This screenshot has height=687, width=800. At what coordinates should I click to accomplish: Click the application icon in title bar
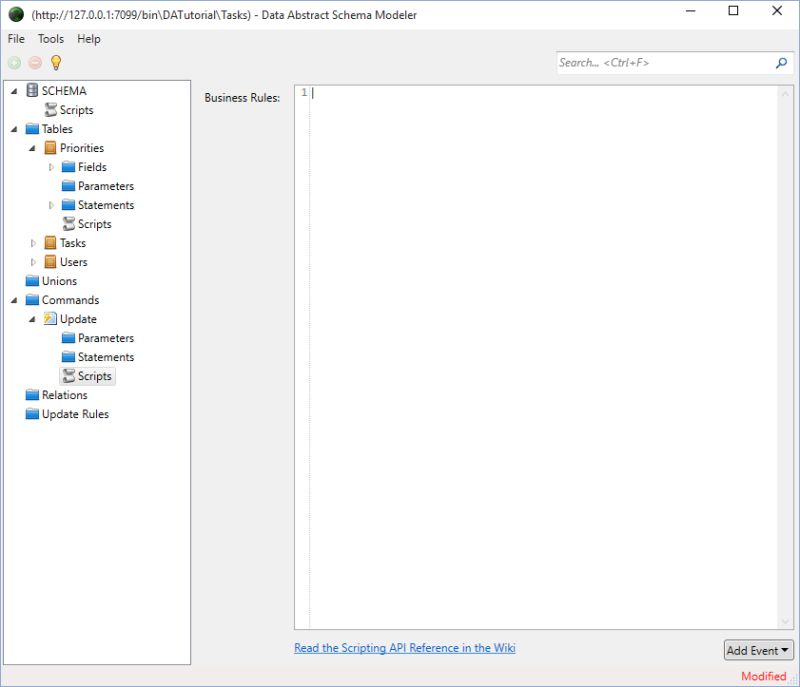pos(16,14)
